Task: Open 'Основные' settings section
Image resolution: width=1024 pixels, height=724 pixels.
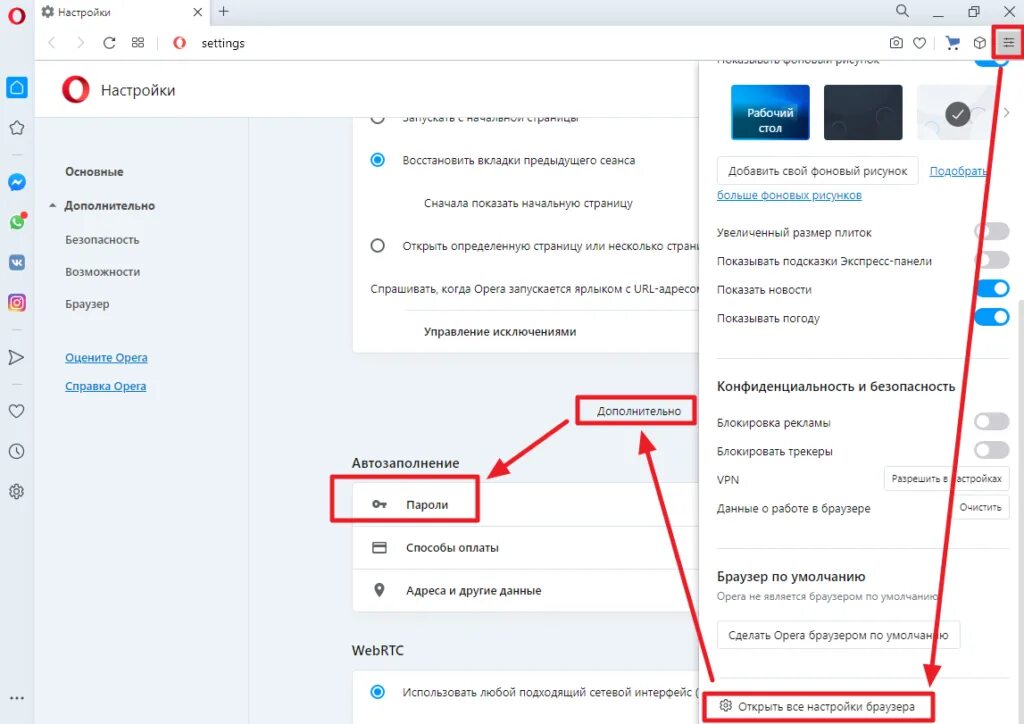Action: pos(94,172)
